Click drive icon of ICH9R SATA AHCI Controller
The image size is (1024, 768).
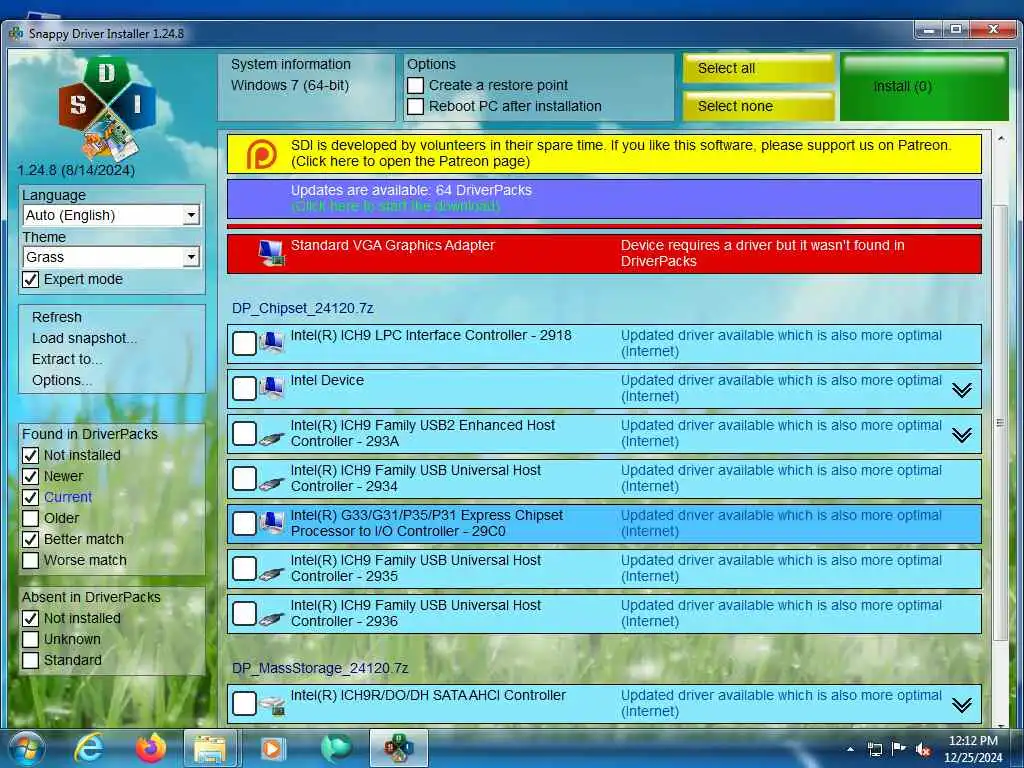272,705
